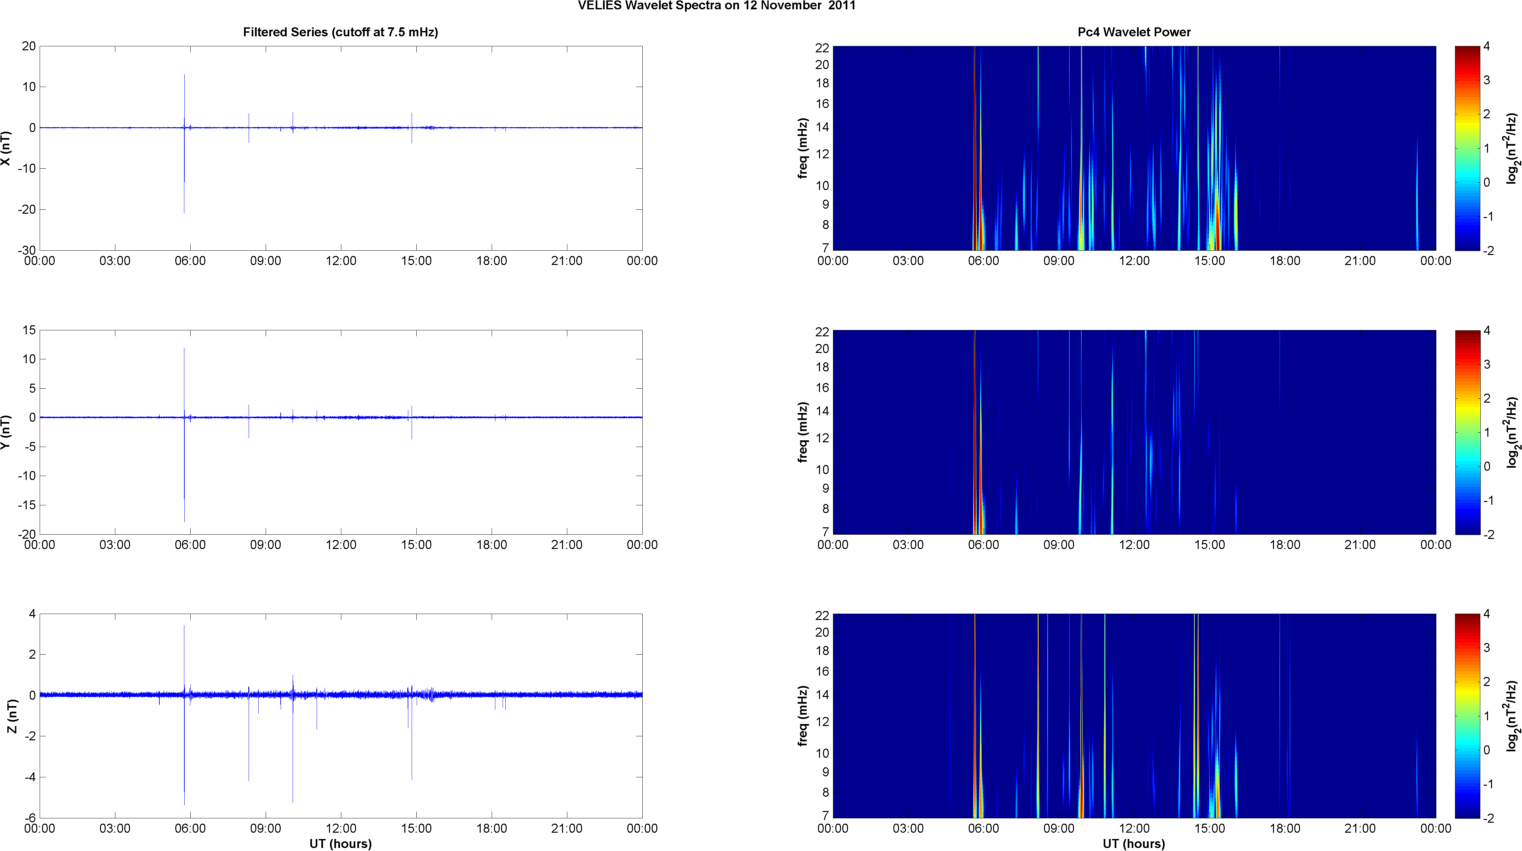This screenshot has width=1522, height=851.
Task: Click the UT (hours) label under Z series
Action: (340, 843)
